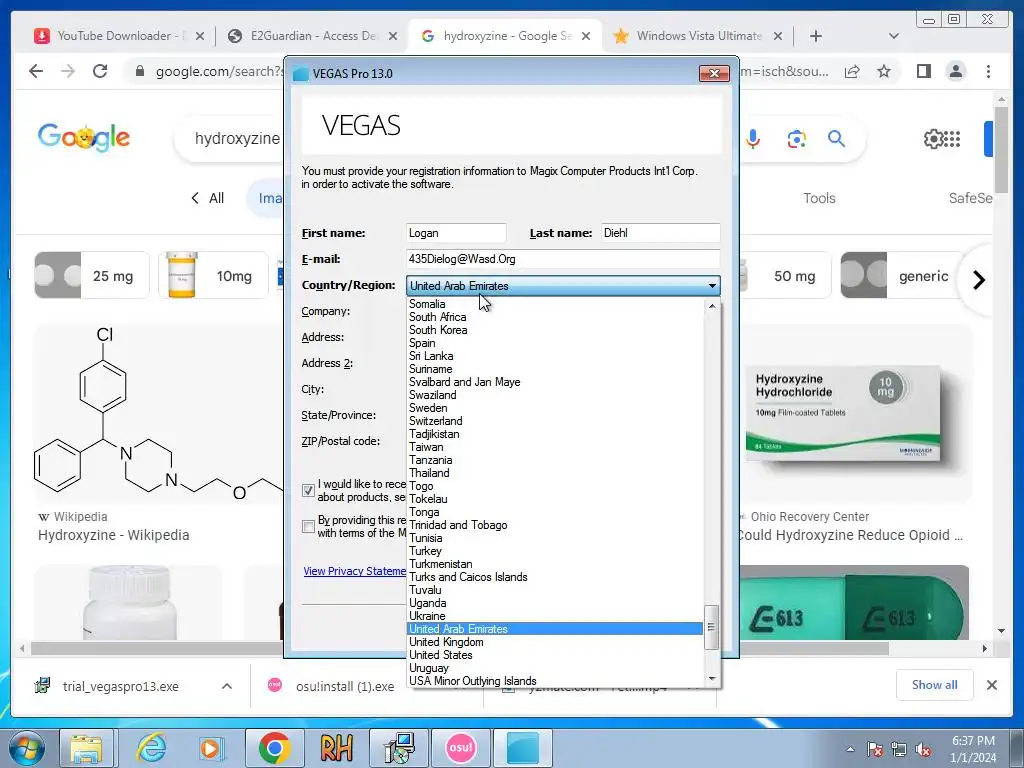1024x768 pixels.
Task: Click into the E-mail field
Action: [563, 259]
